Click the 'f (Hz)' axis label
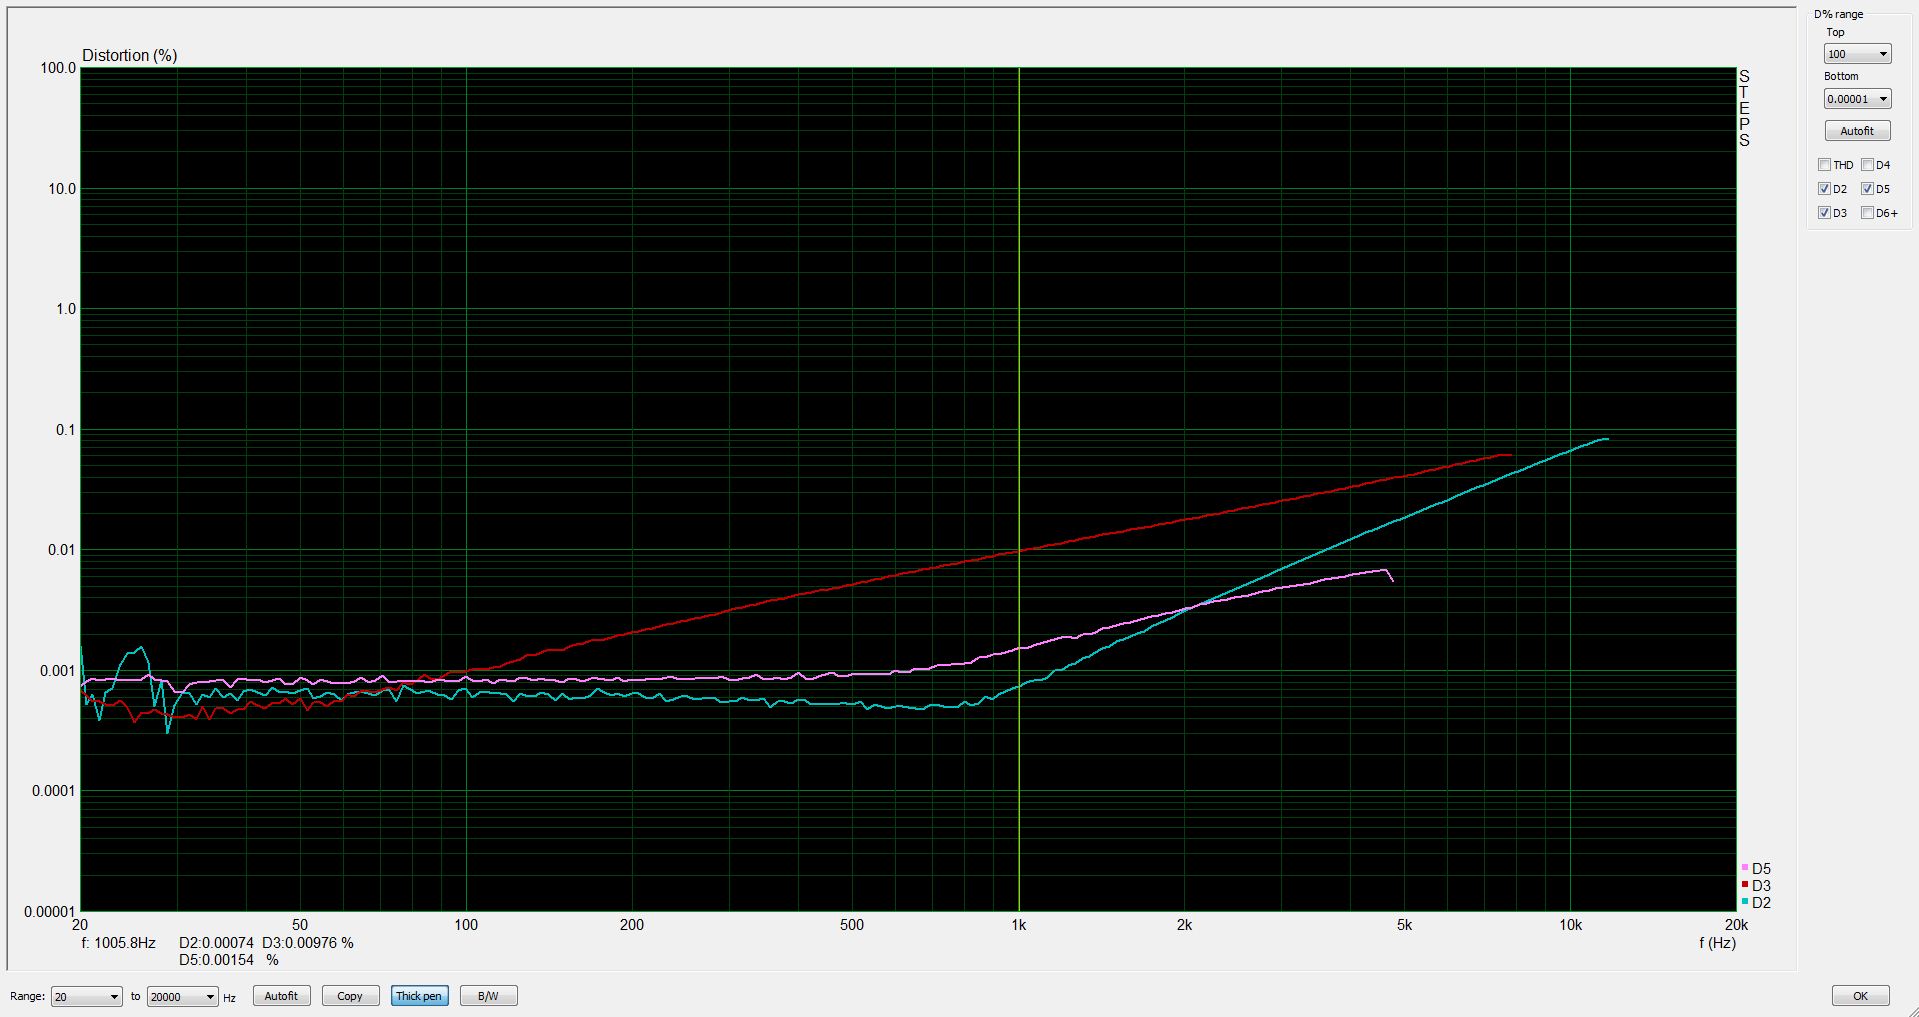 point(1717,943)
